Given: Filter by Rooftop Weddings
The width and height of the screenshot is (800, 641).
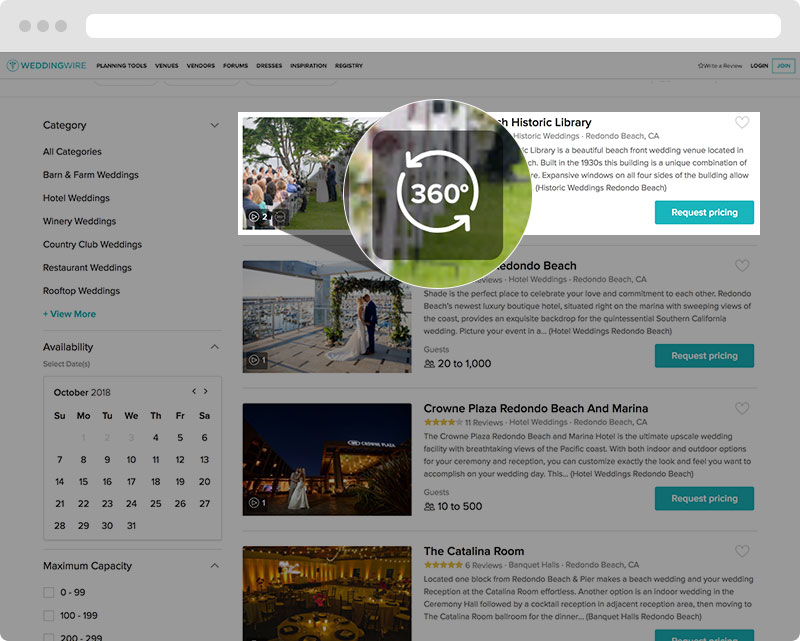Looking at the screenshot, I should [x=81, y=291].
